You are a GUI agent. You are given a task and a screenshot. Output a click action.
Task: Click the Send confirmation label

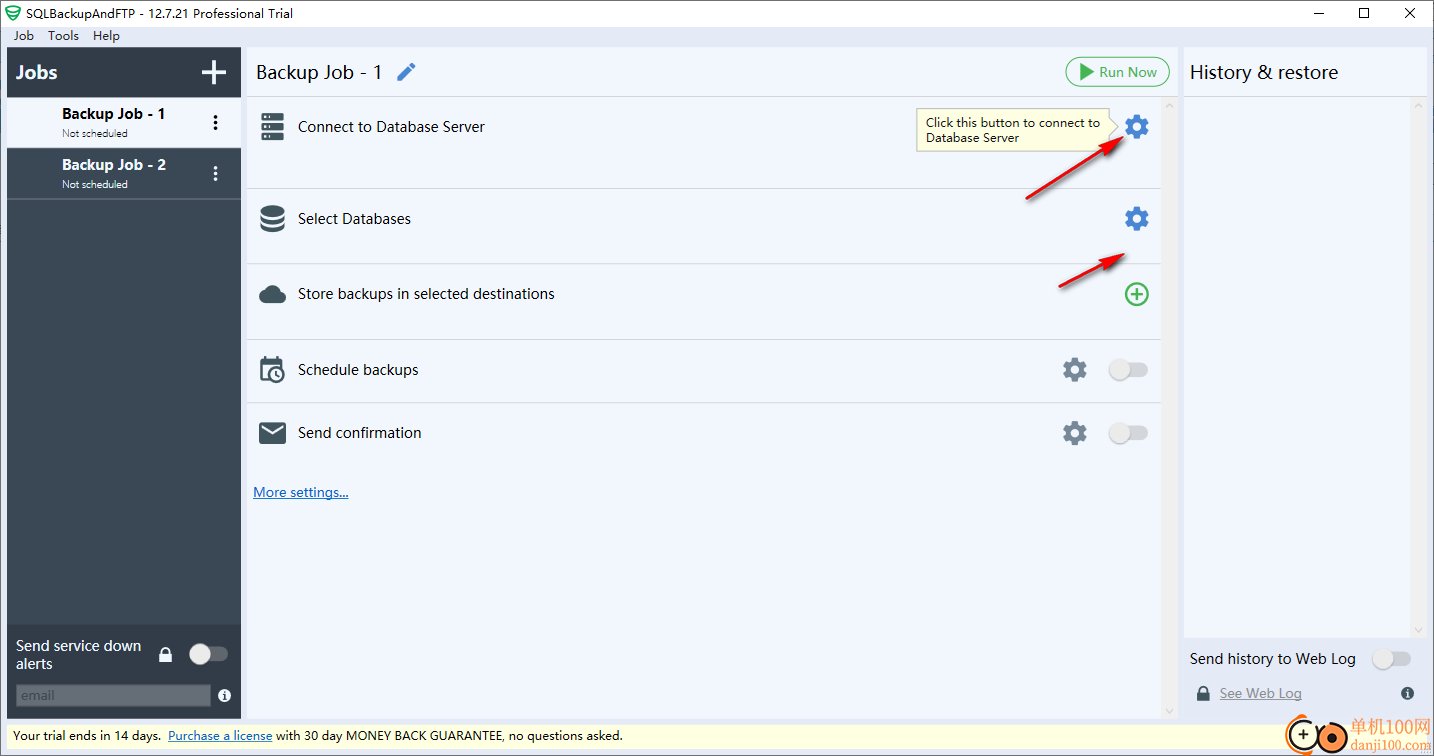click(x=359, y=433)
